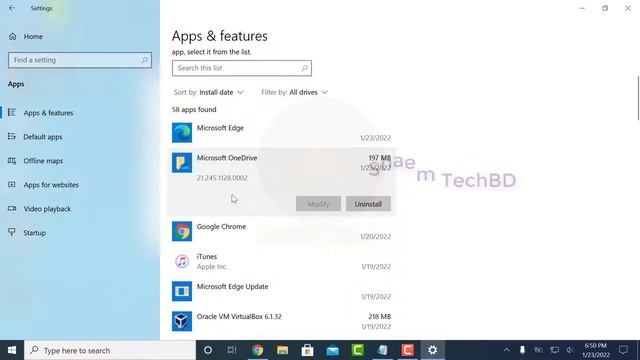This screenshot has width=640, height=360.
Task: Select the Google Chrome app entry
Action: (281, 231)
